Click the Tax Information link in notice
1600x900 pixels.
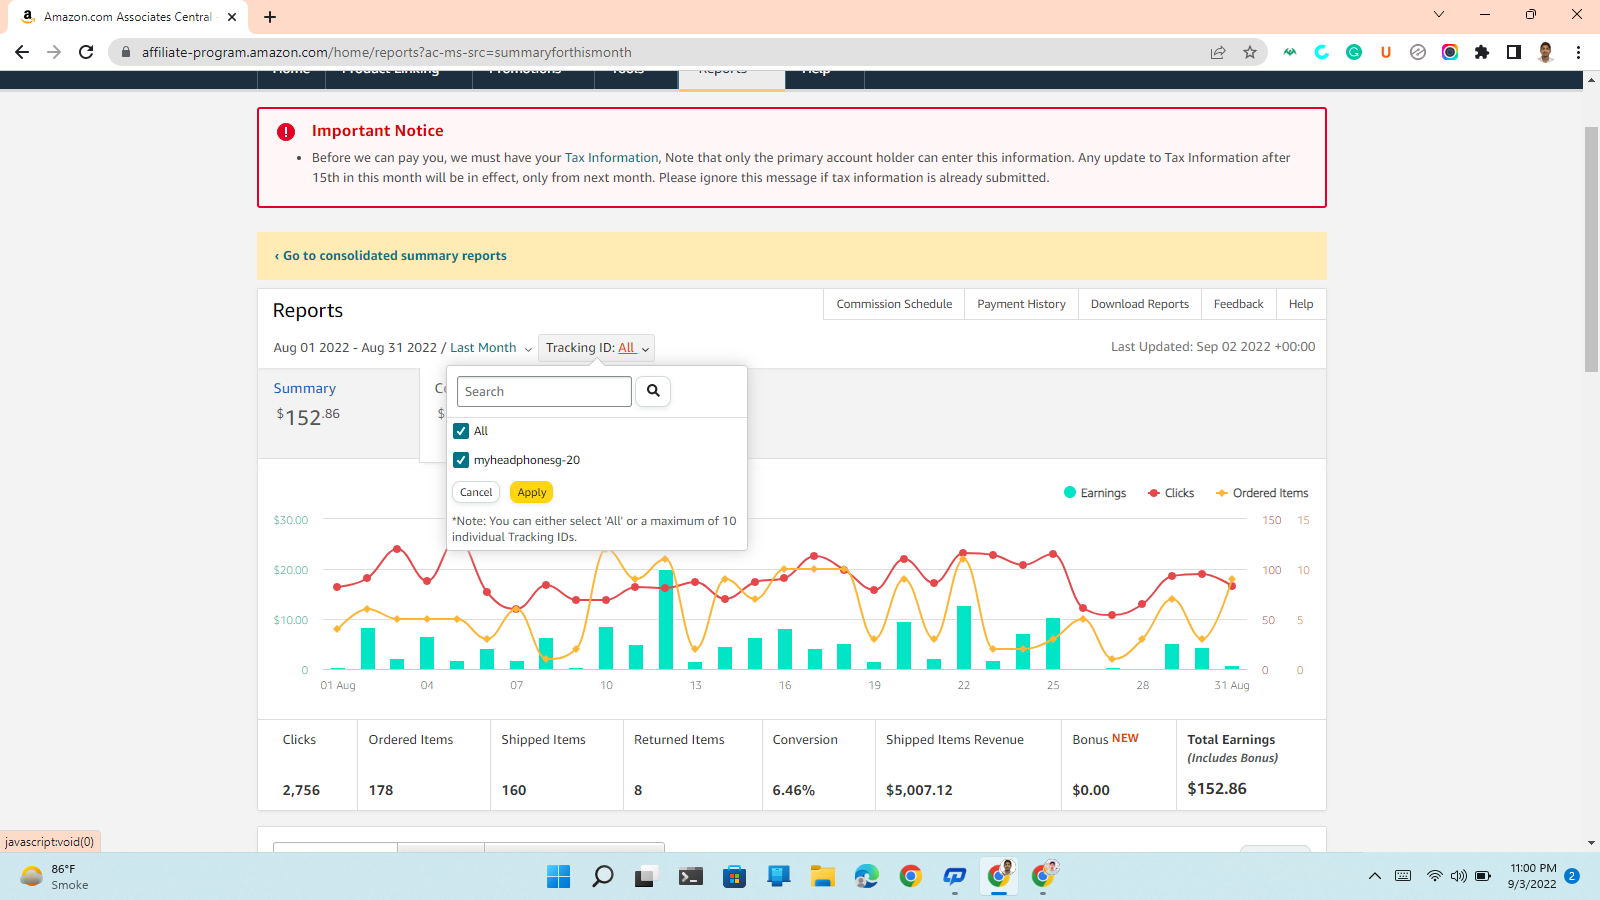tap(611, 158)
